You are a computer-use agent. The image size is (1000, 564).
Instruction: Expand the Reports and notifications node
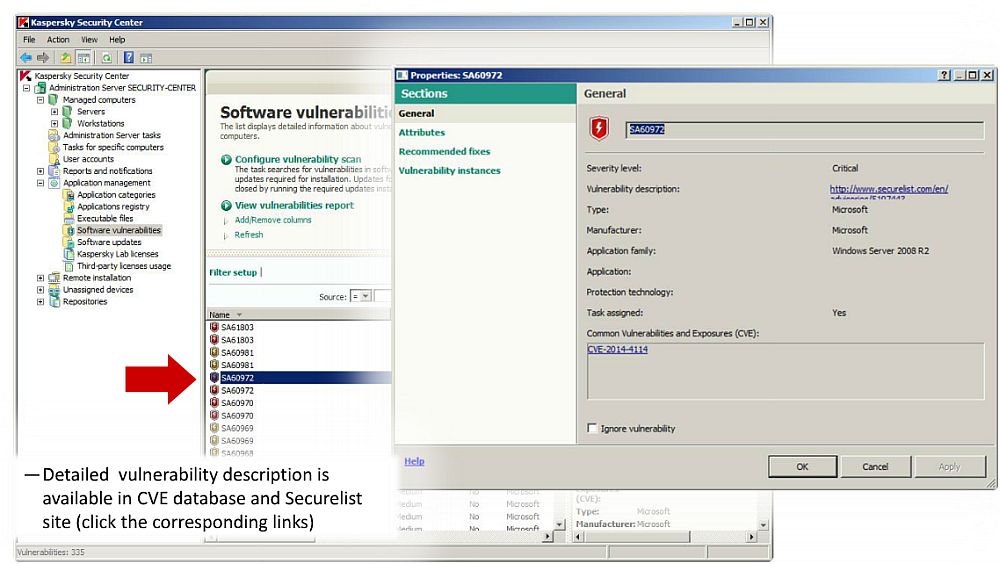point(40,171)
